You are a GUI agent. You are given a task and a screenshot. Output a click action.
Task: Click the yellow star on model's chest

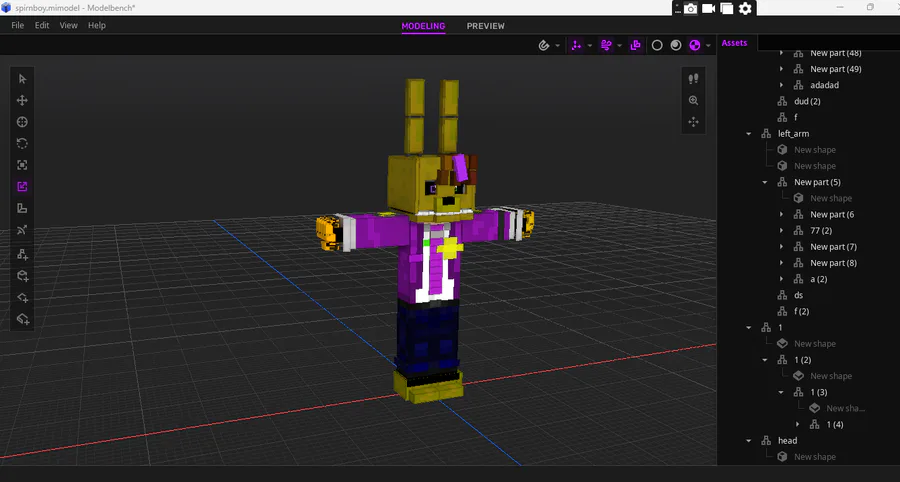coord(450,247)
